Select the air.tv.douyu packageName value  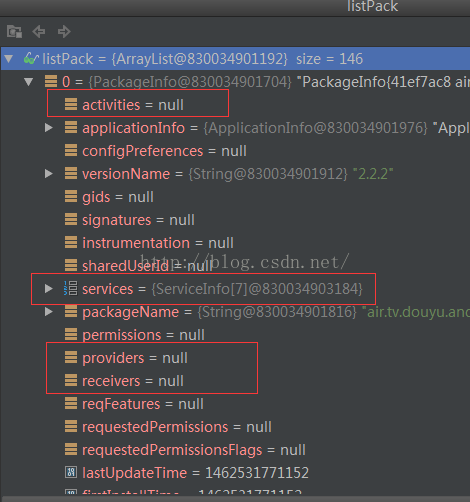coord(416,312)
